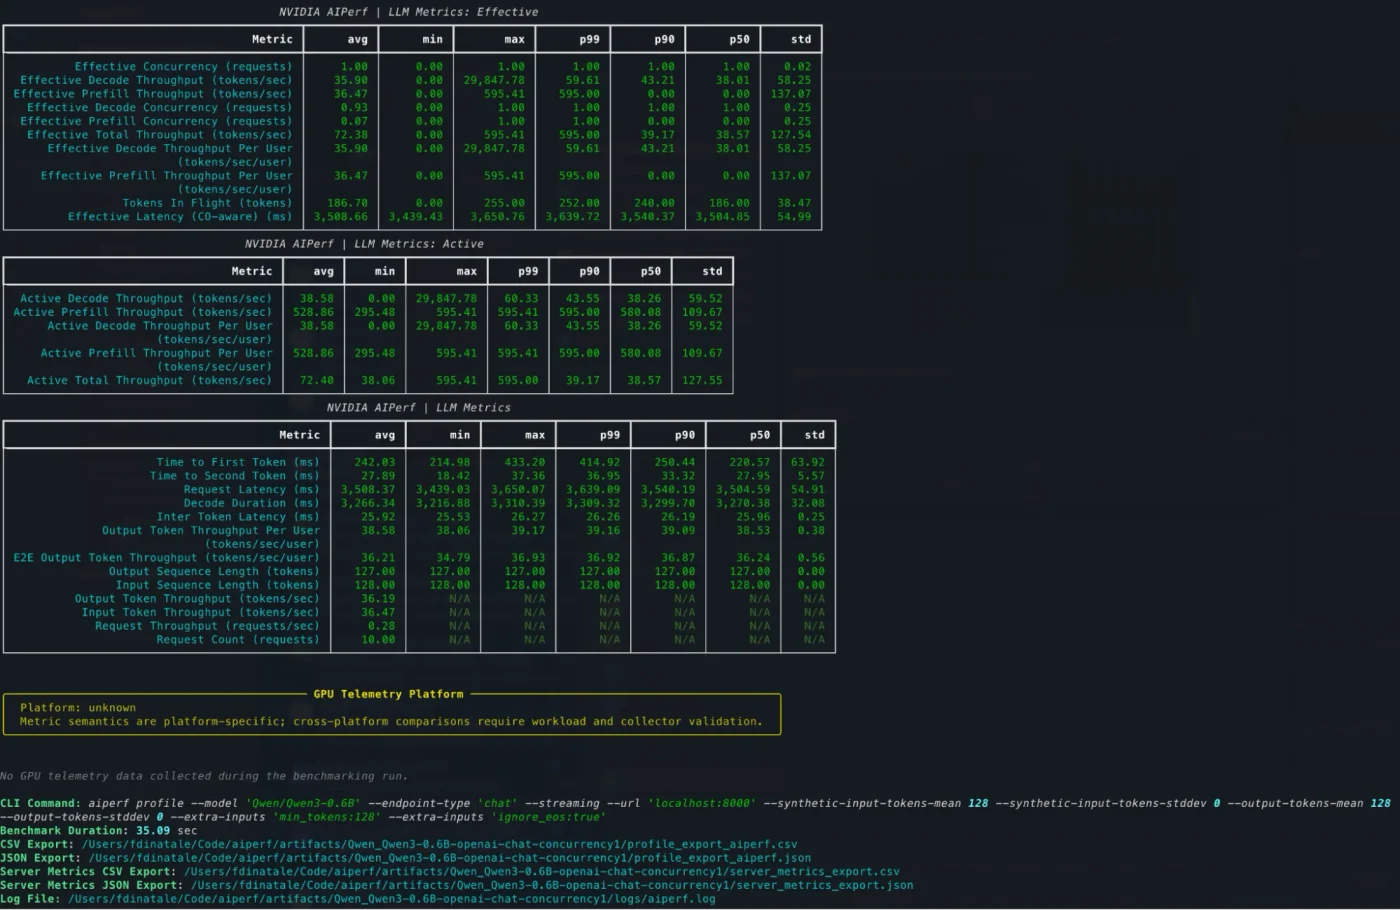Select the 'Time to Second Token (ms)' row label
The height and width of the screenshot is (910, 1400).
click(x=234, y=476)
